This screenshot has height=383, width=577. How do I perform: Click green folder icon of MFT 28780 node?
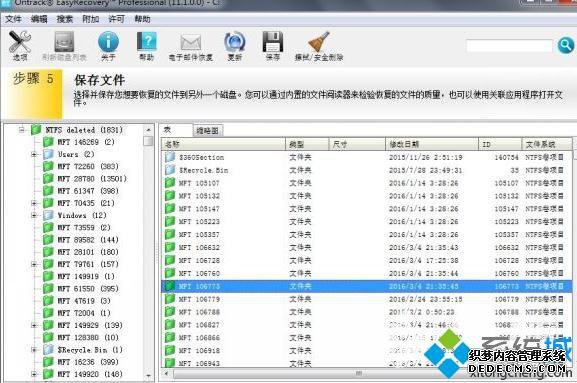point(48,178)
